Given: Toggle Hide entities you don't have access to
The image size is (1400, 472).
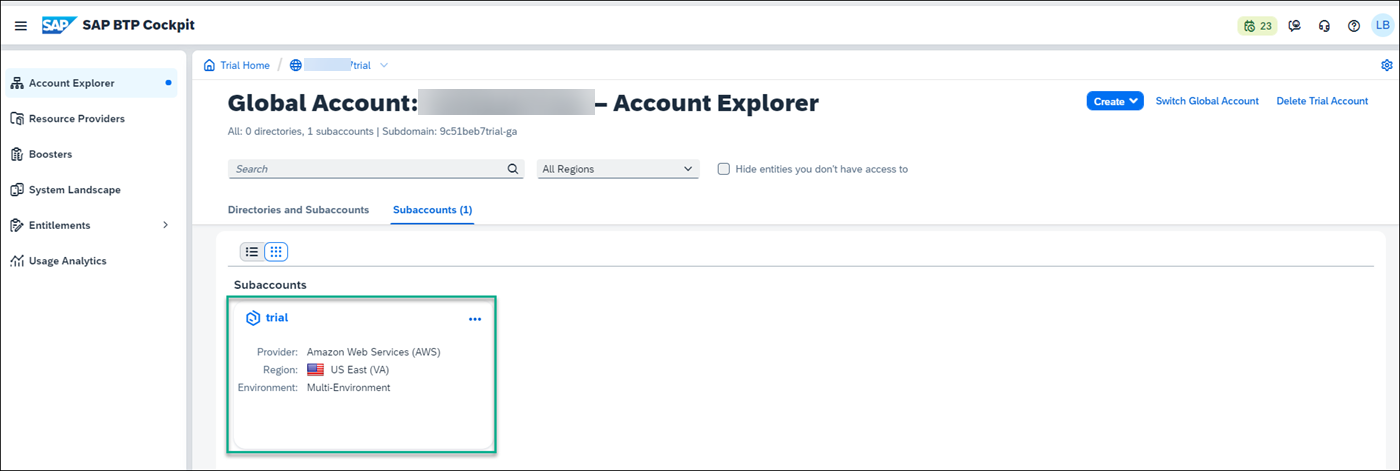Looking at the screenshot, I should tap(724, 169).
